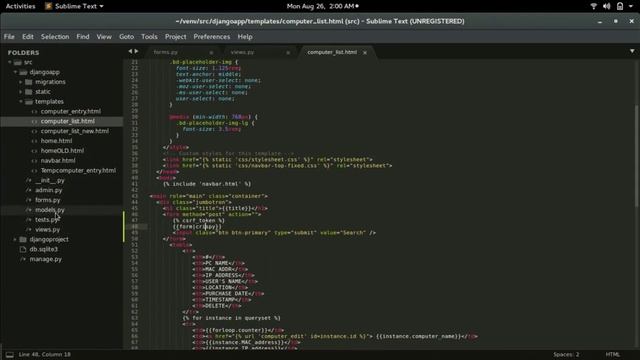Collapse the templates folder
The image size is (640, 360).
(21, 102)
